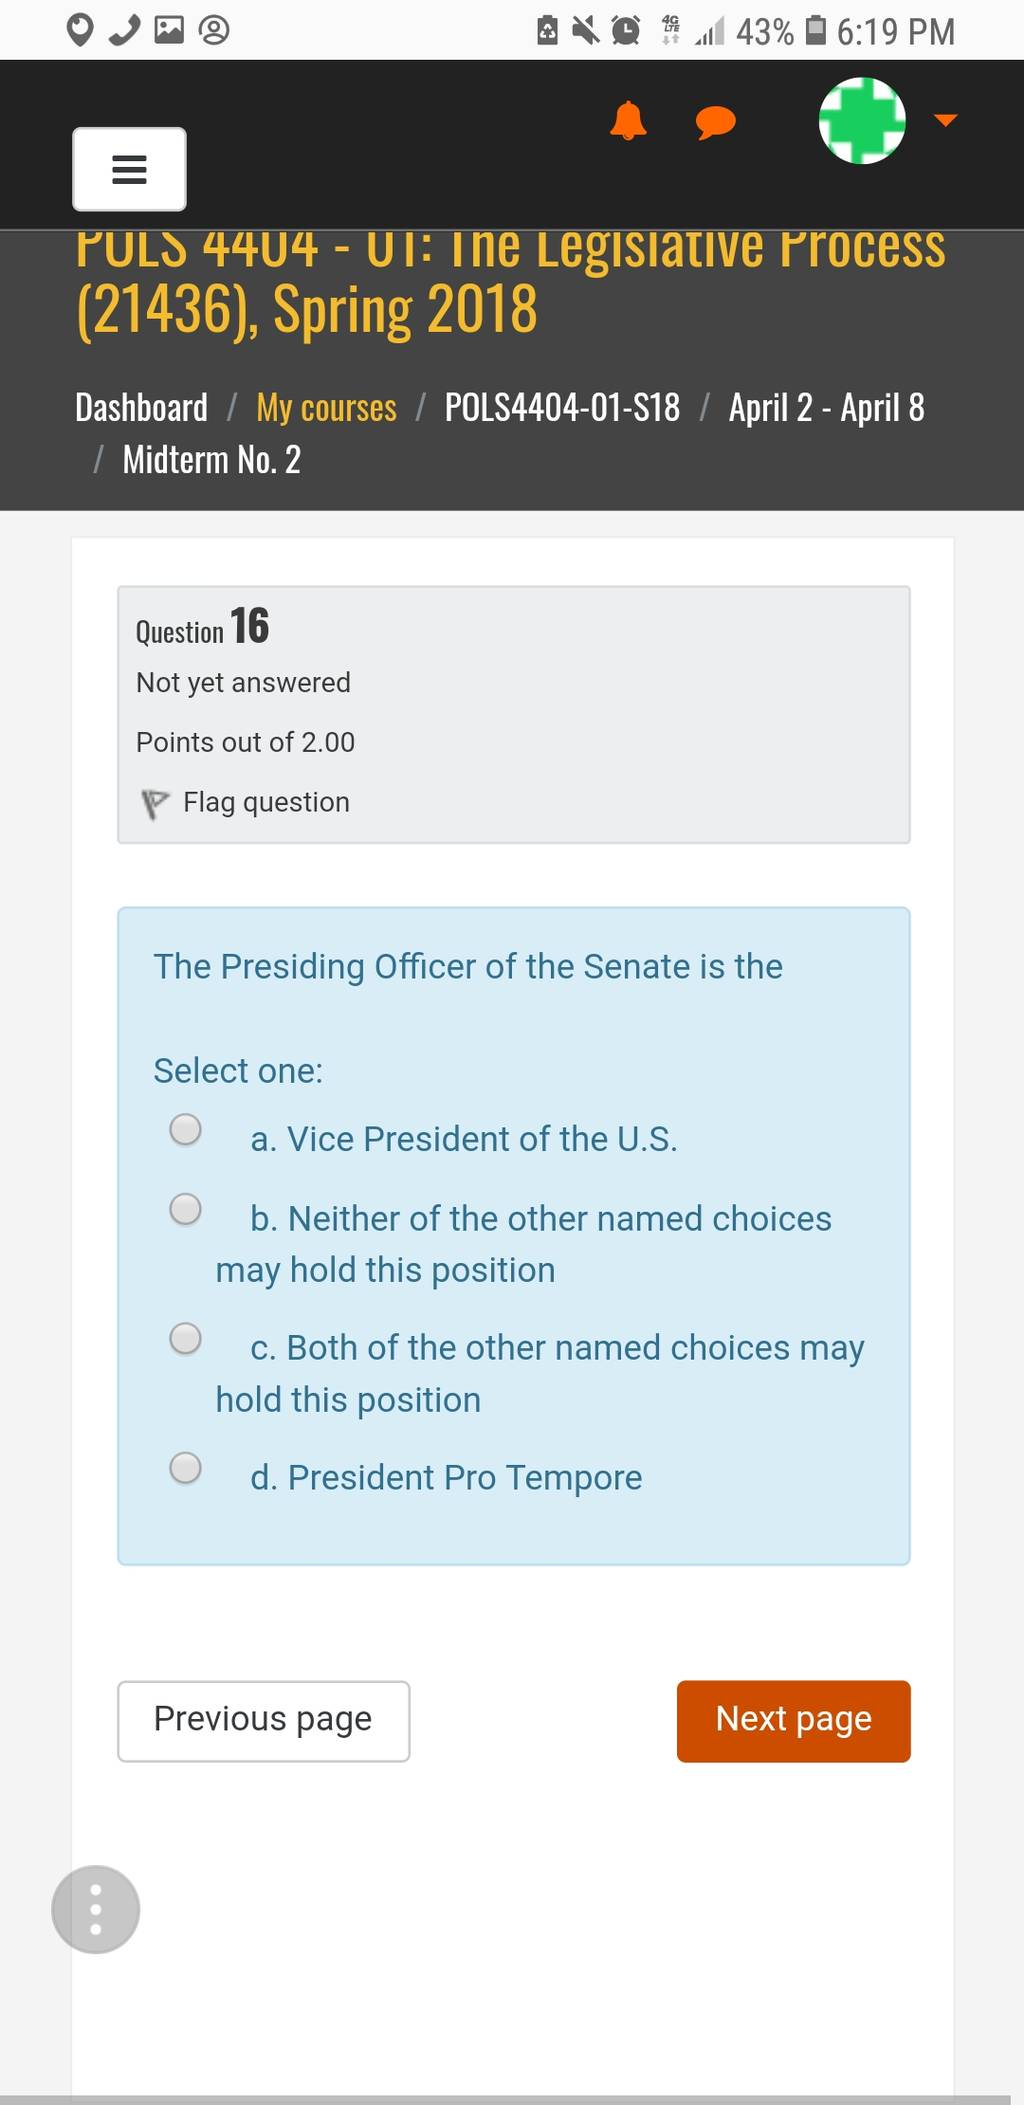The height and width of the screenshot is (2105, 1024).
Task: Select answer a. Vice President of the U.S.
Action: click(x=185, y=1129)
